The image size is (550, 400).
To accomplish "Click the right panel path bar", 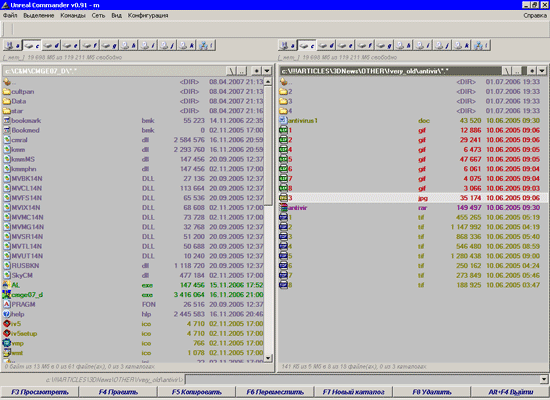I will [x=390, y=71].
